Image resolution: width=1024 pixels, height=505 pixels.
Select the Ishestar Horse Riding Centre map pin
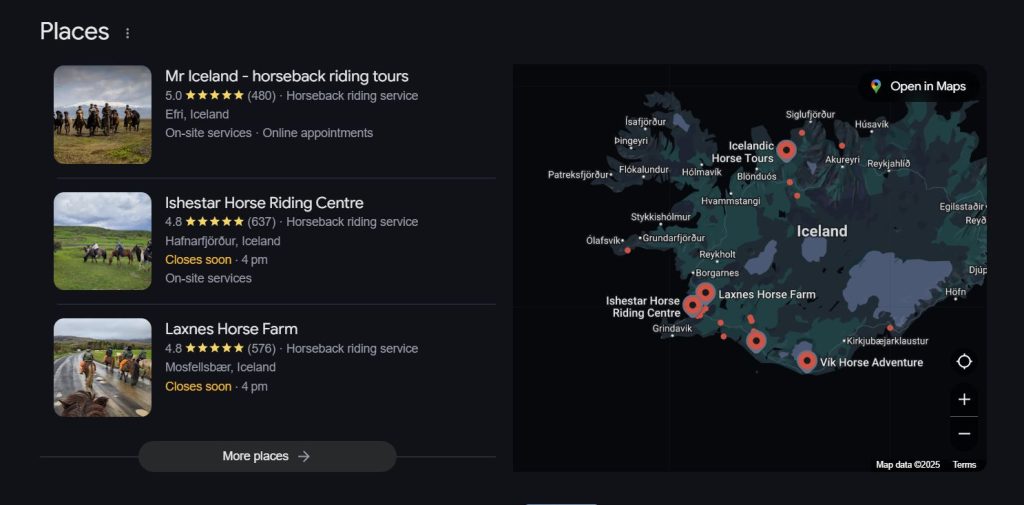pos(693,305)
